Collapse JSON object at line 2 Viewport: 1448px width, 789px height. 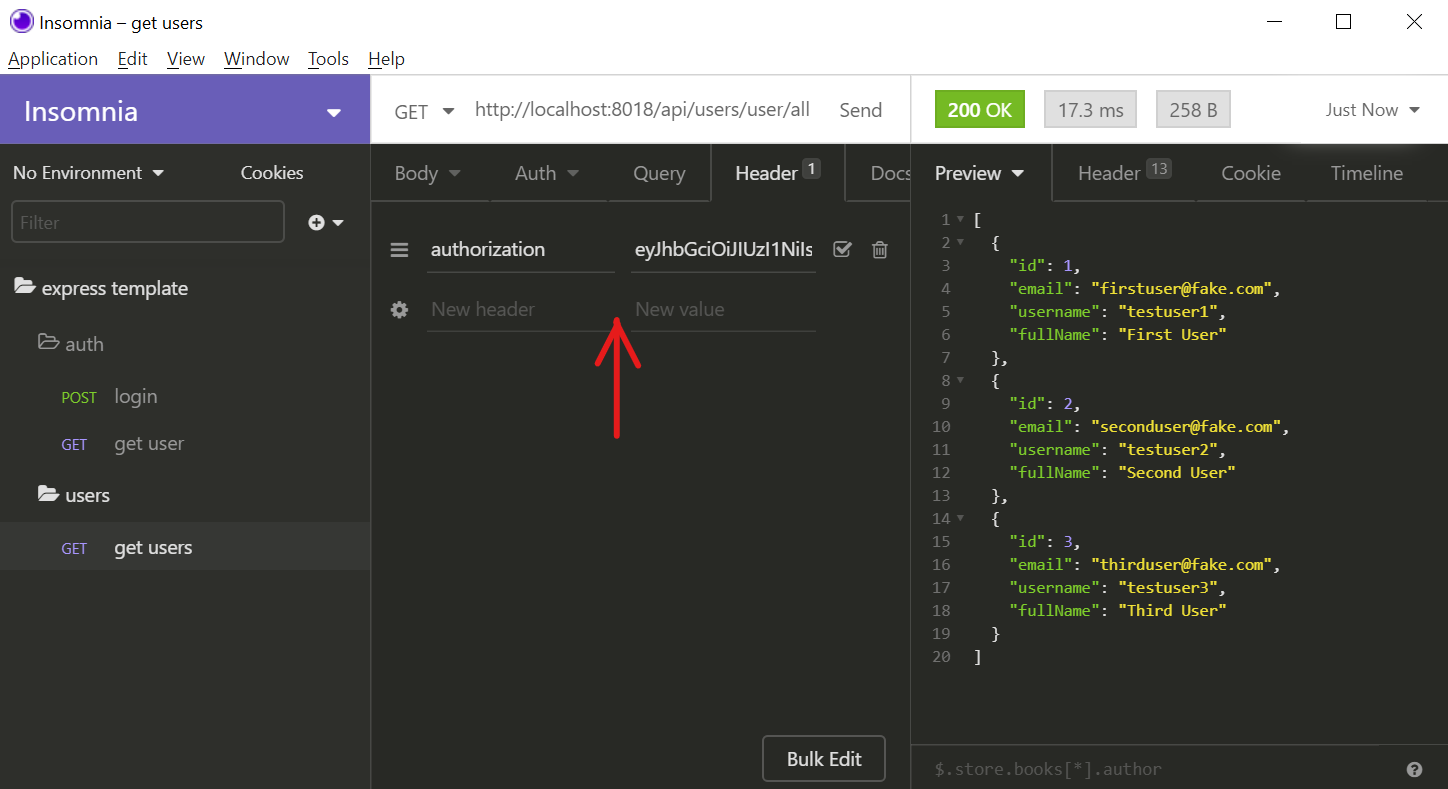pyautogui.click(x=961, y=242)
